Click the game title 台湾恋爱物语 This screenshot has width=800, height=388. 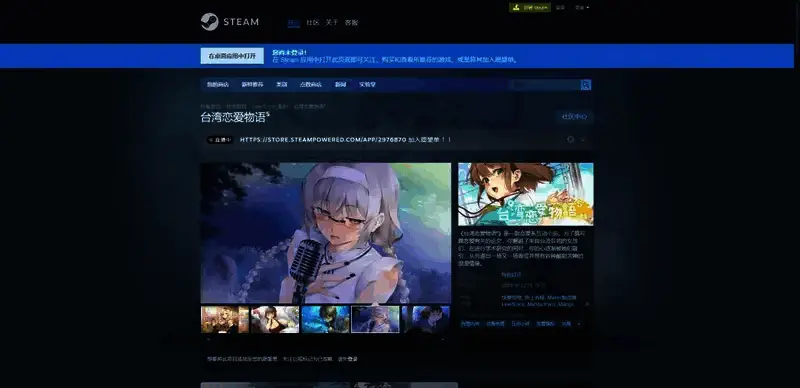coord(235,117)
